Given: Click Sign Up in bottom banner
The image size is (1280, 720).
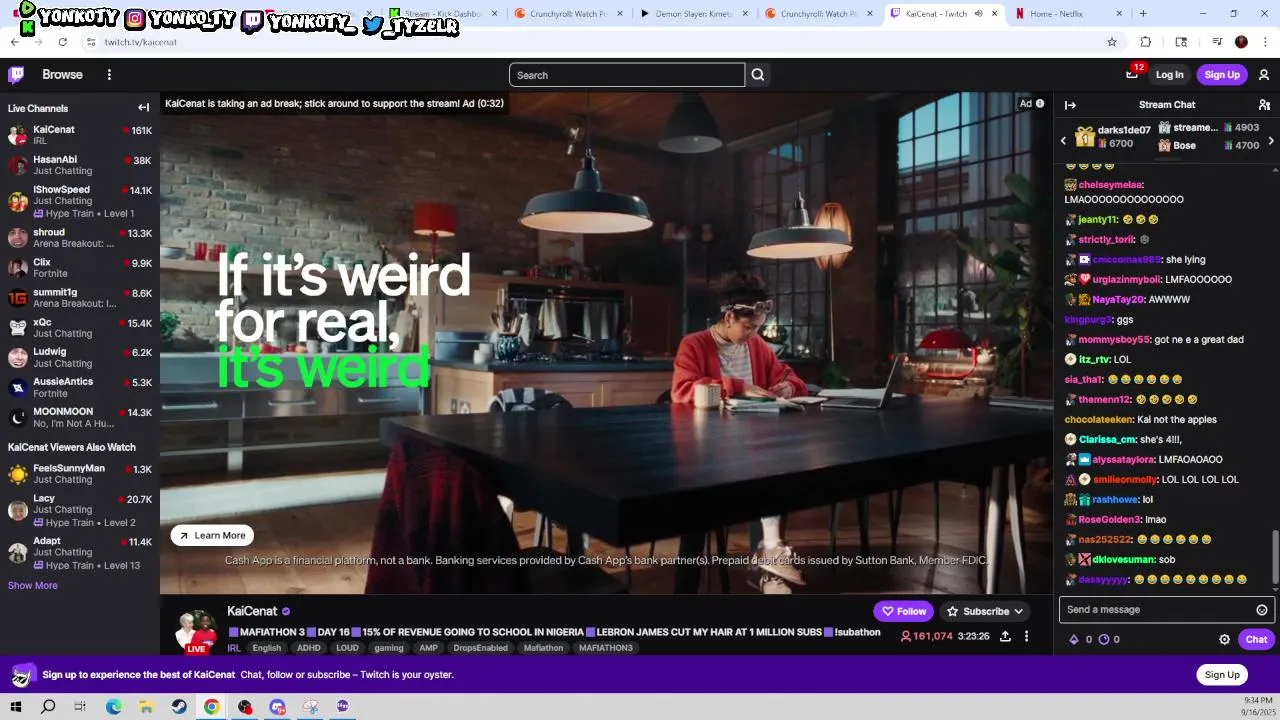Looking at the screenshot, I should [1222, 675].
